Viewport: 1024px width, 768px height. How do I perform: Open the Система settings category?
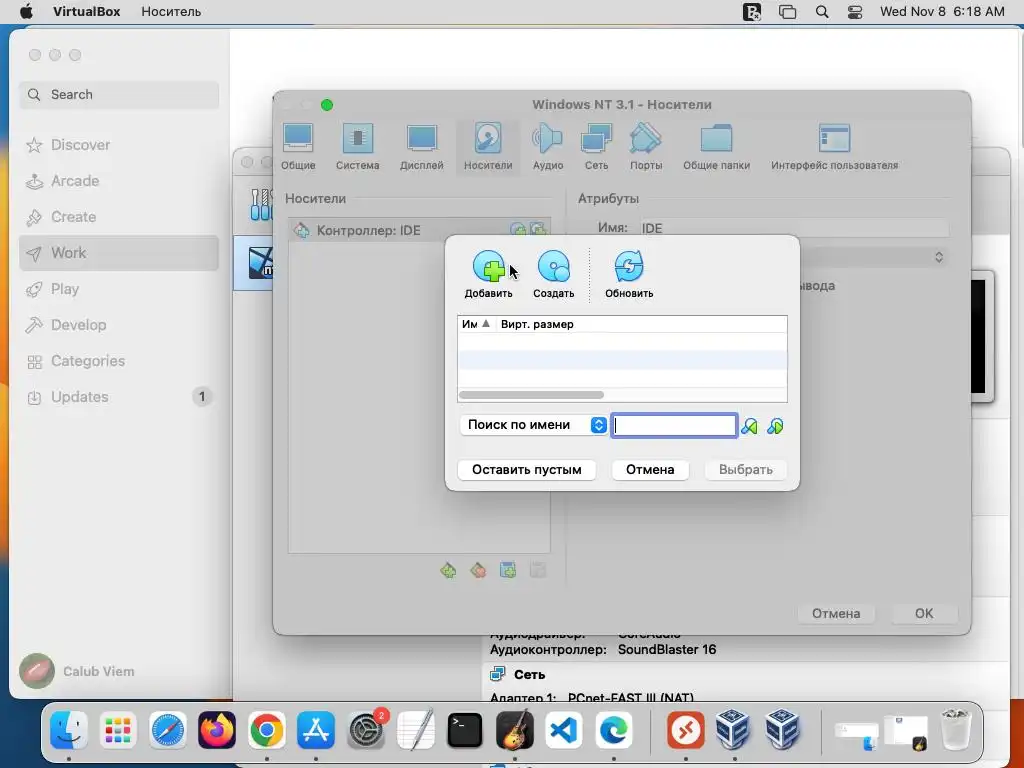coord(357,146)
